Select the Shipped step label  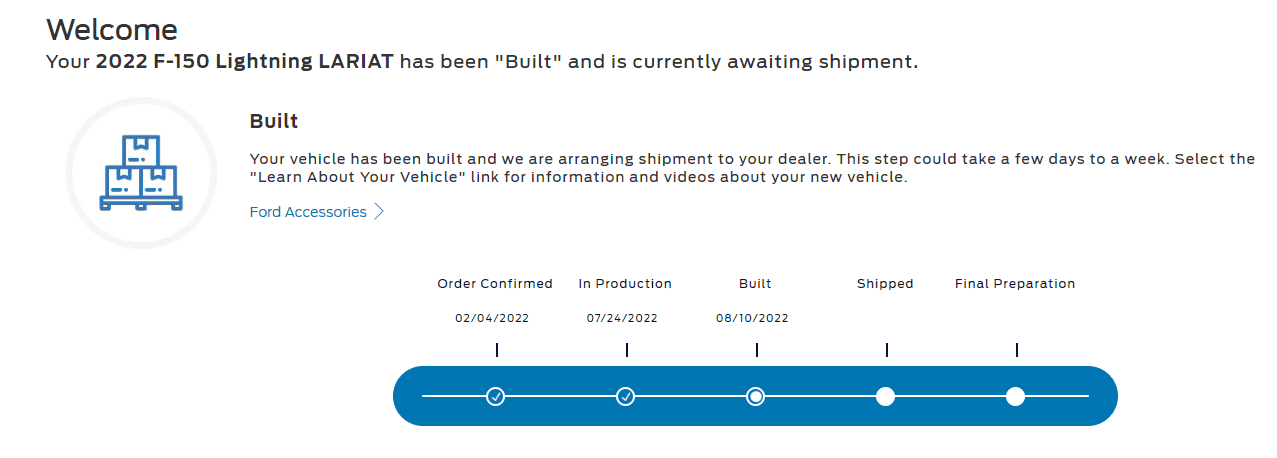click(885, 284)
